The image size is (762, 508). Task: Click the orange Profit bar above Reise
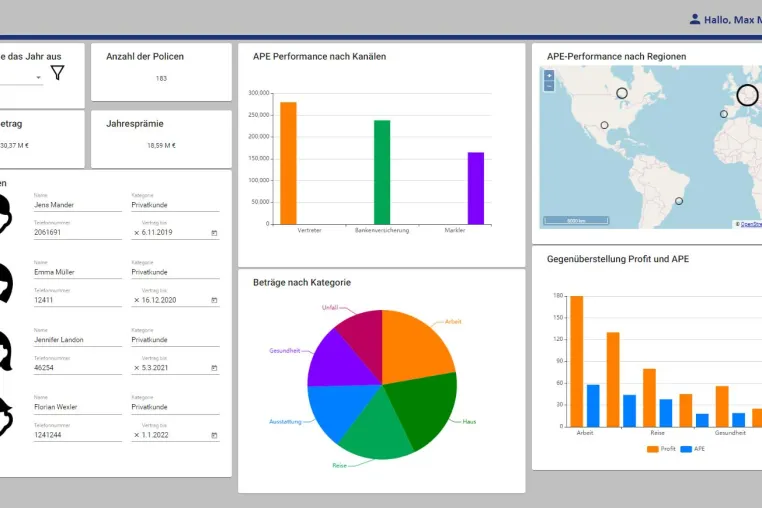pyautogui.click(x=649, y=398)
